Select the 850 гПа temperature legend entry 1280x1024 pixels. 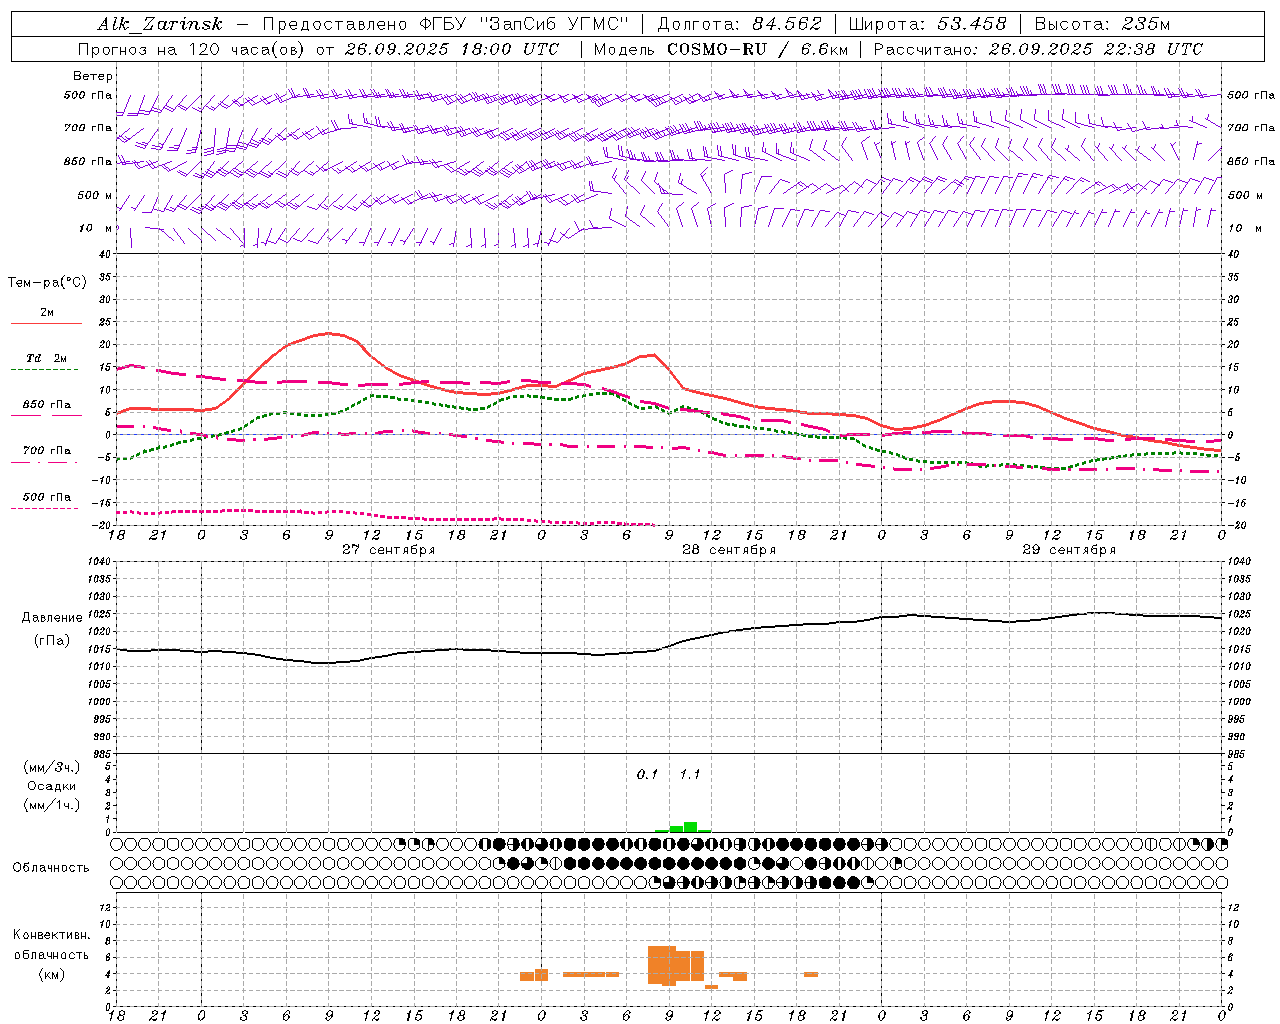[x=46, y=405]
